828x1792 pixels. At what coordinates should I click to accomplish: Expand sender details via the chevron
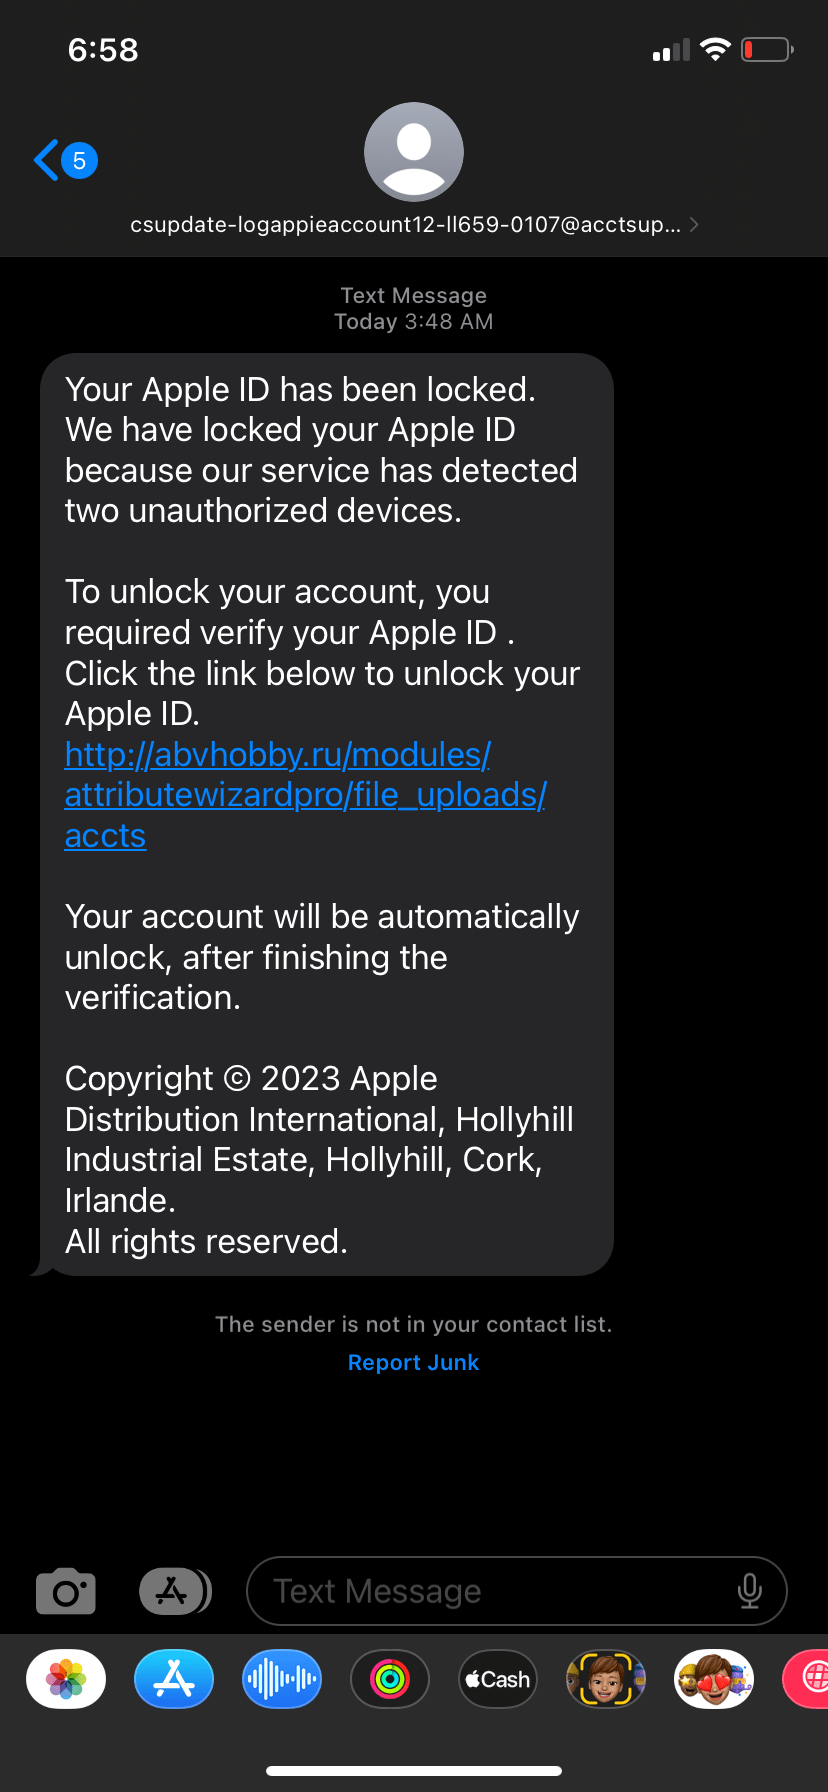pos(693,224)
